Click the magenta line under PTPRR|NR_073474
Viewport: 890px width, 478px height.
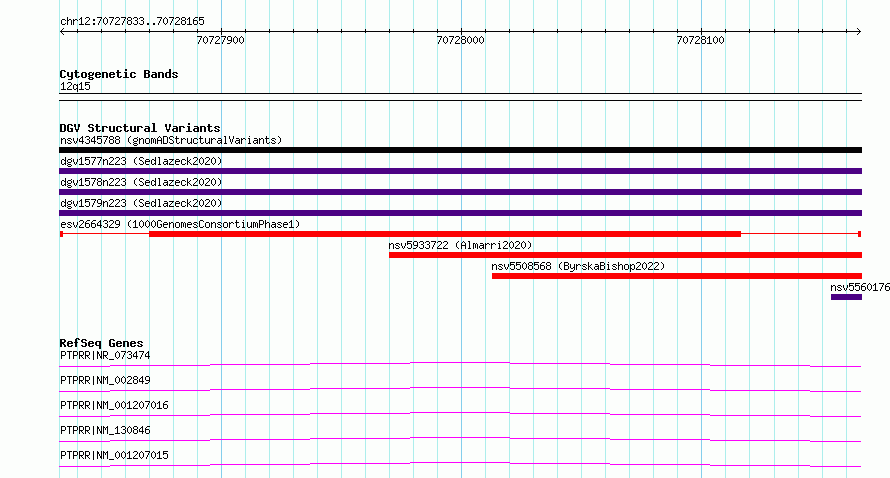coord(460,364)
